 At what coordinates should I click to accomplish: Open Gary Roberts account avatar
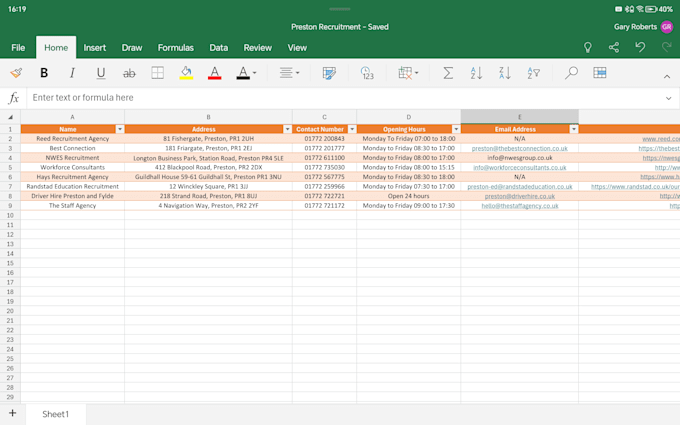667,27
